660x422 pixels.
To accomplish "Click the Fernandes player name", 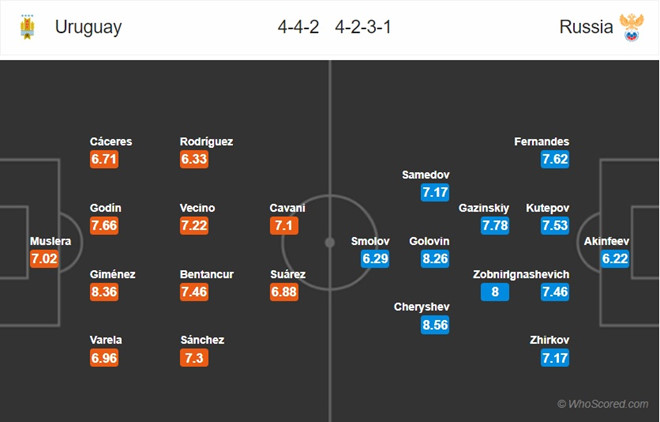I will tap(542, 142).
